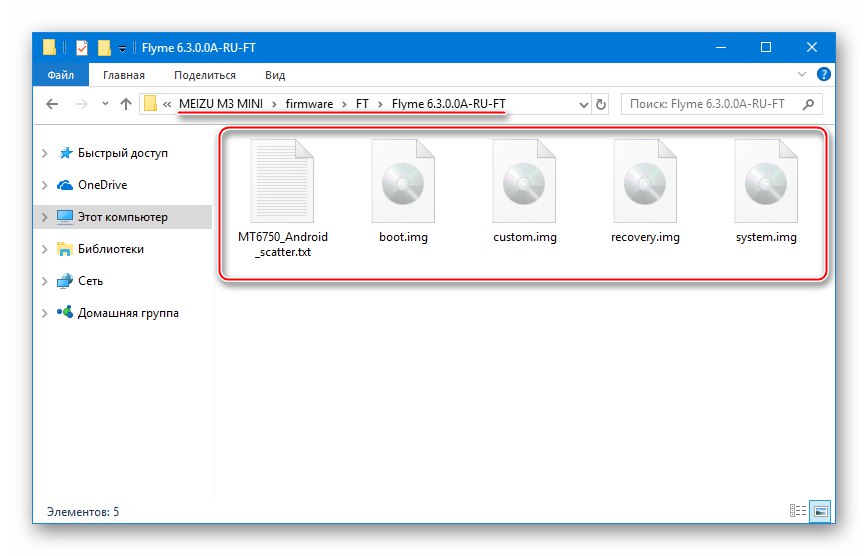Click the window title bar folder icon
868x556 pixels.
[49, 47]
